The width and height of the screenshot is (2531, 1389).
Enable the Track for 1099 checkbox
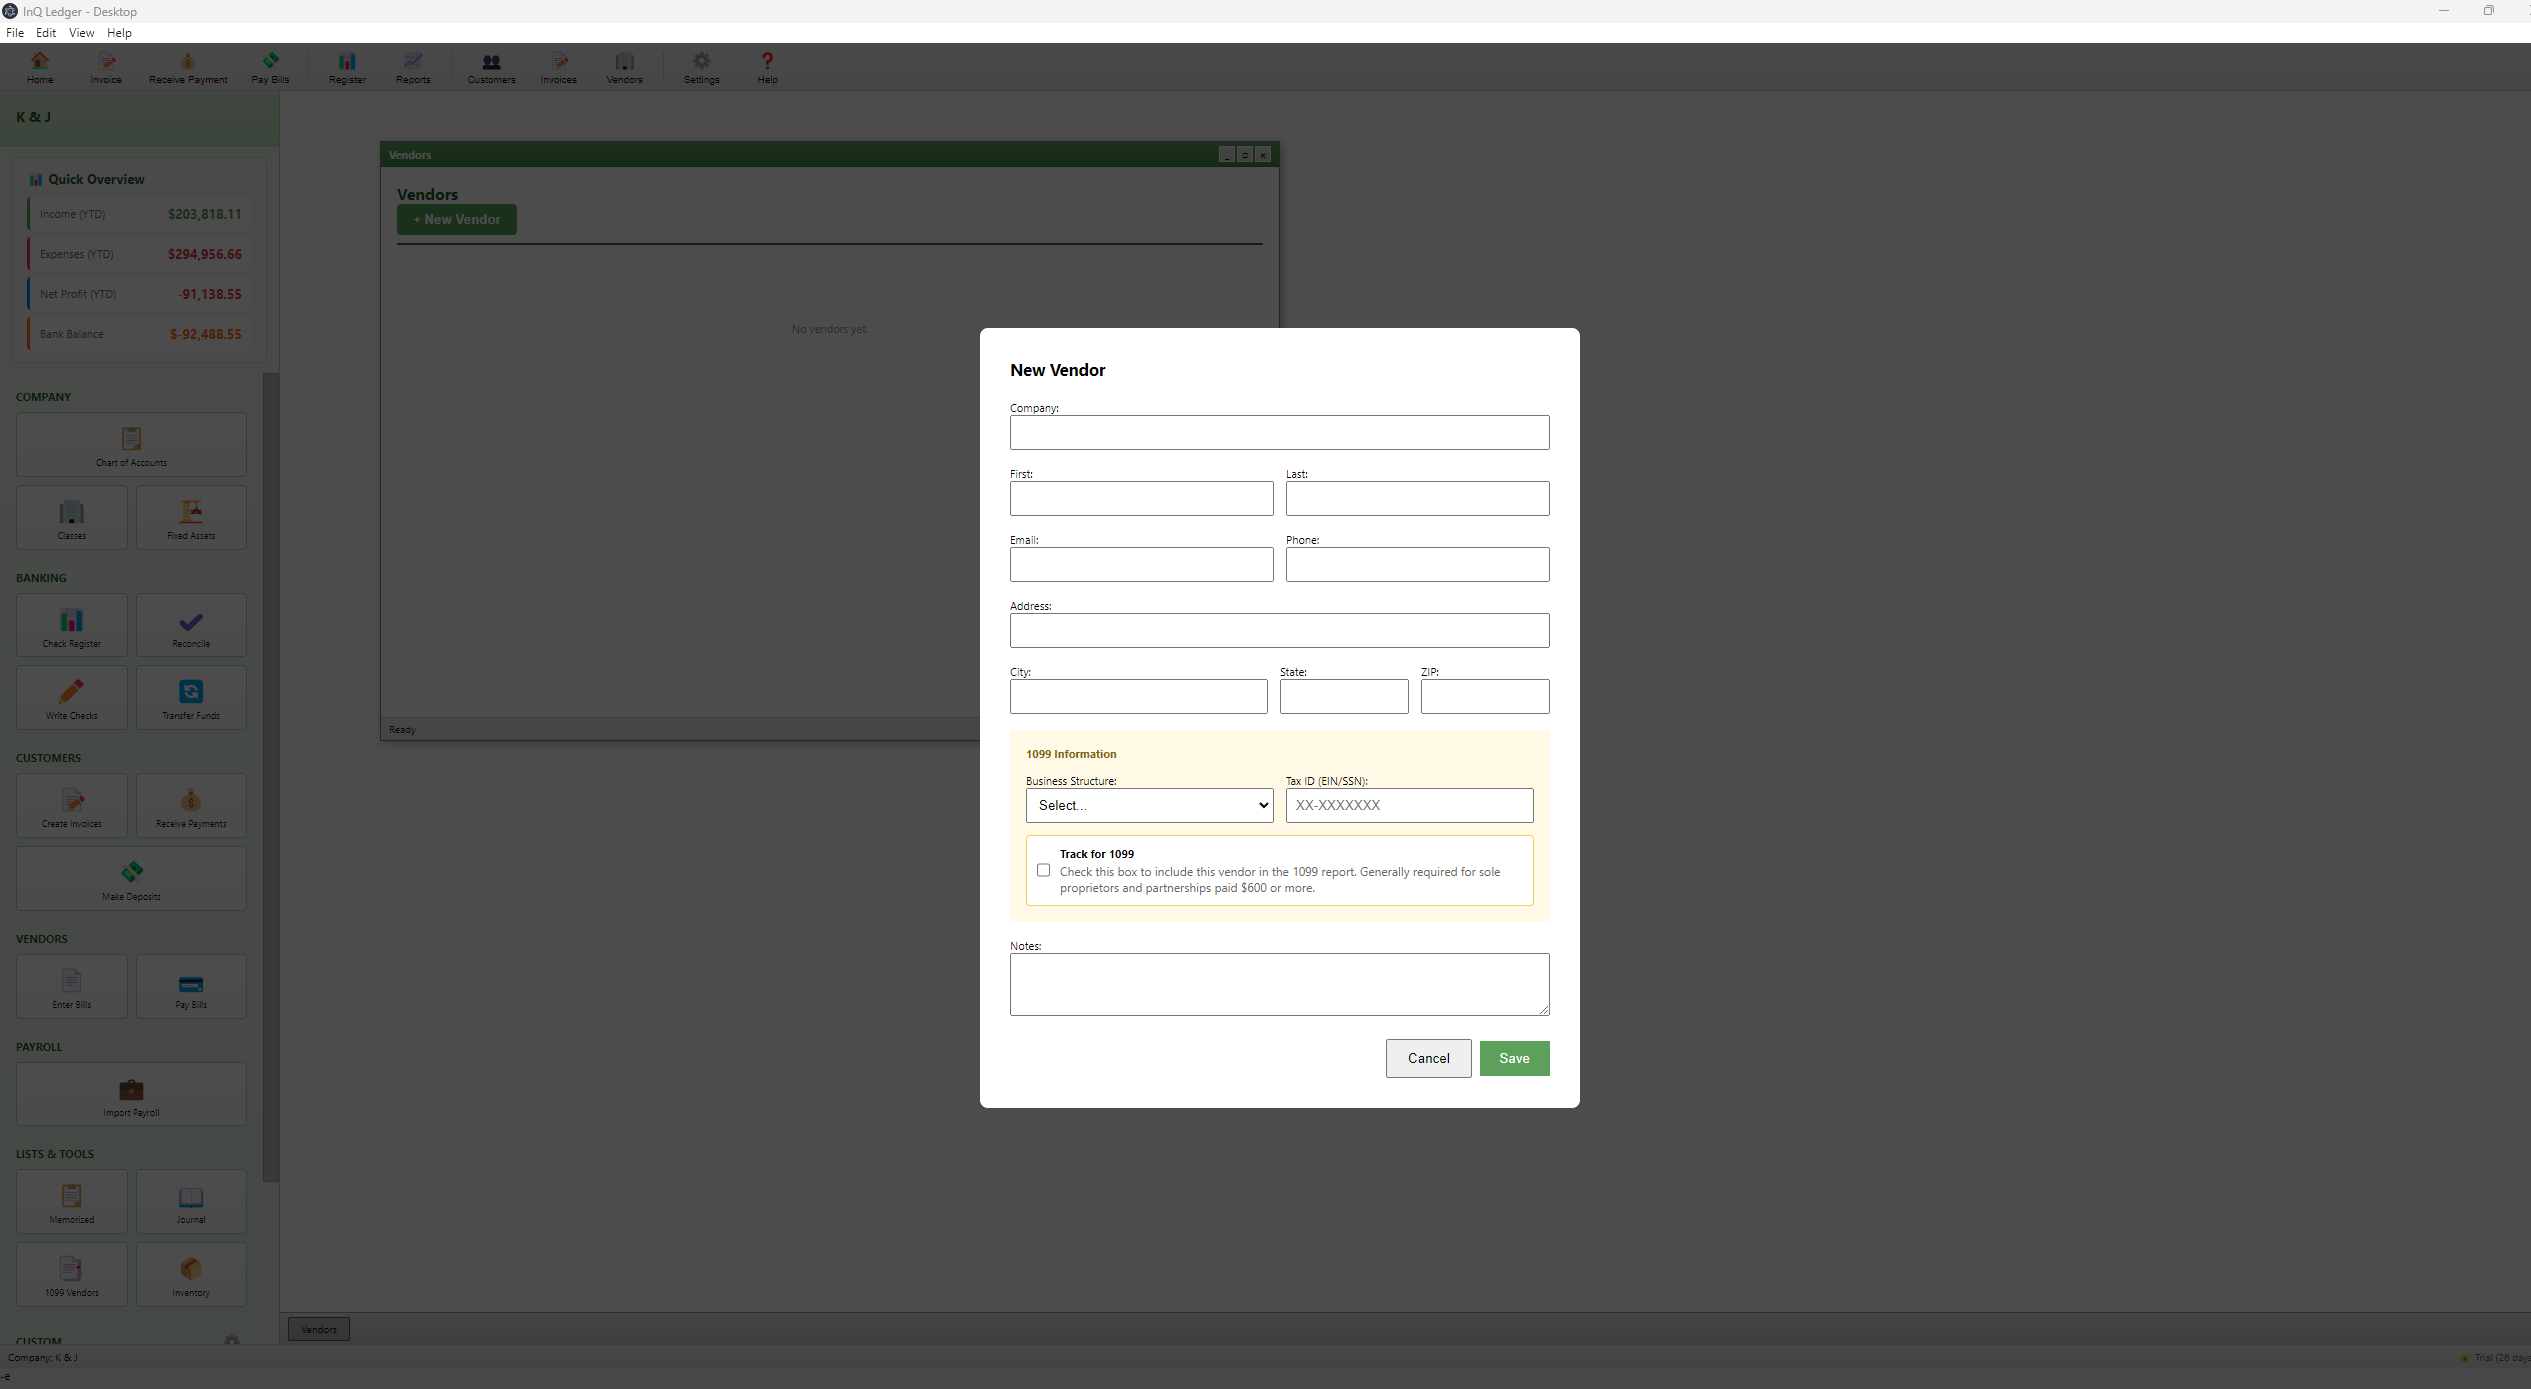point(1043,870)
